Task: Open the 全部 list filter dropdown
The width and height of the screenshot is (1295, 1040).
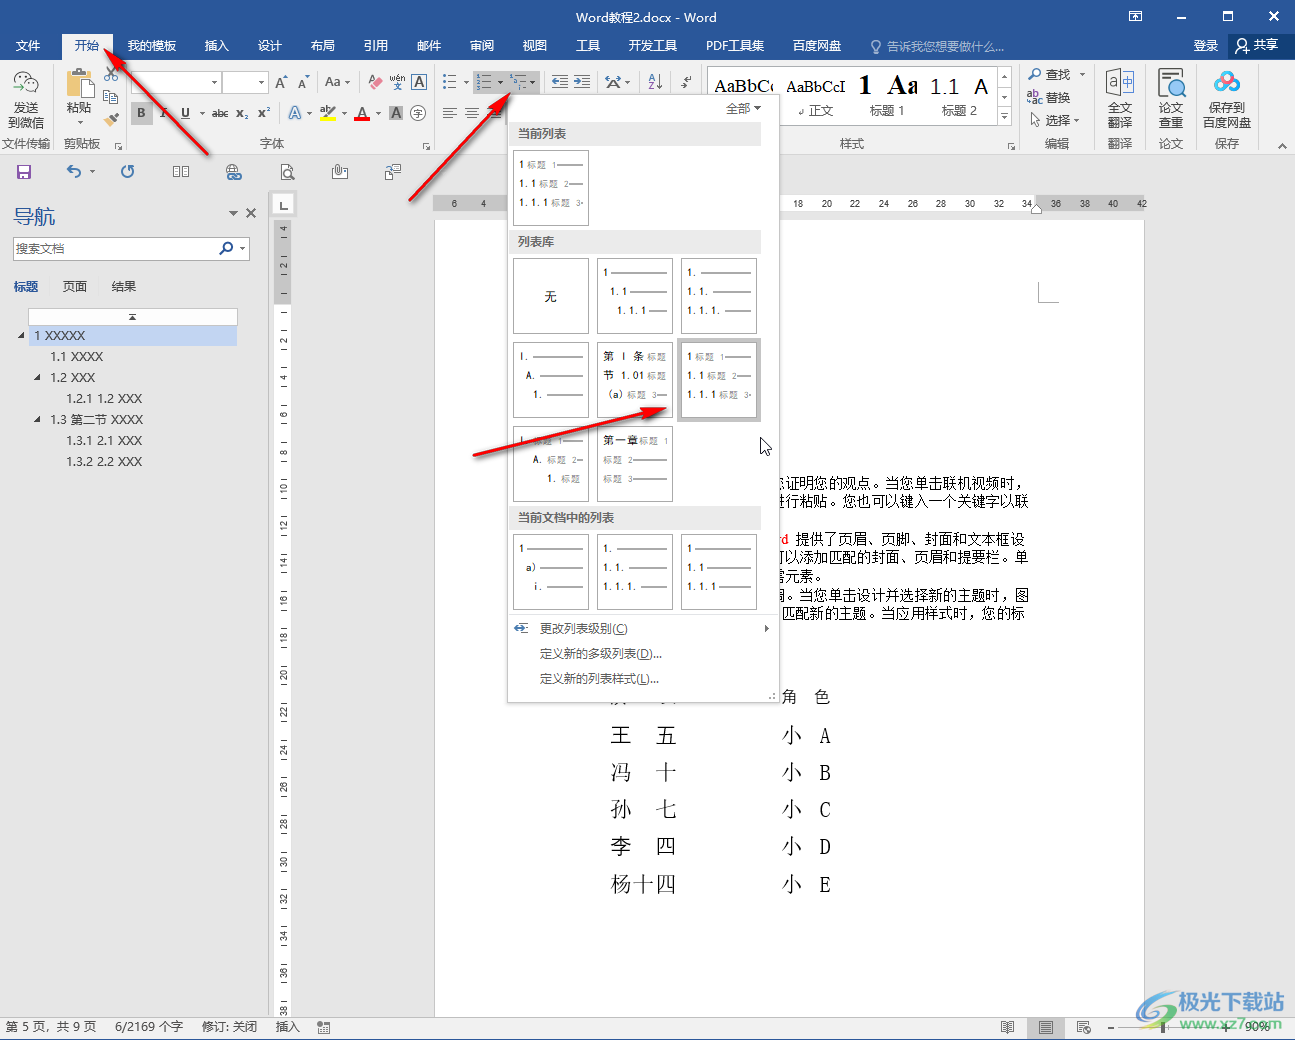Action: (743, 108)
